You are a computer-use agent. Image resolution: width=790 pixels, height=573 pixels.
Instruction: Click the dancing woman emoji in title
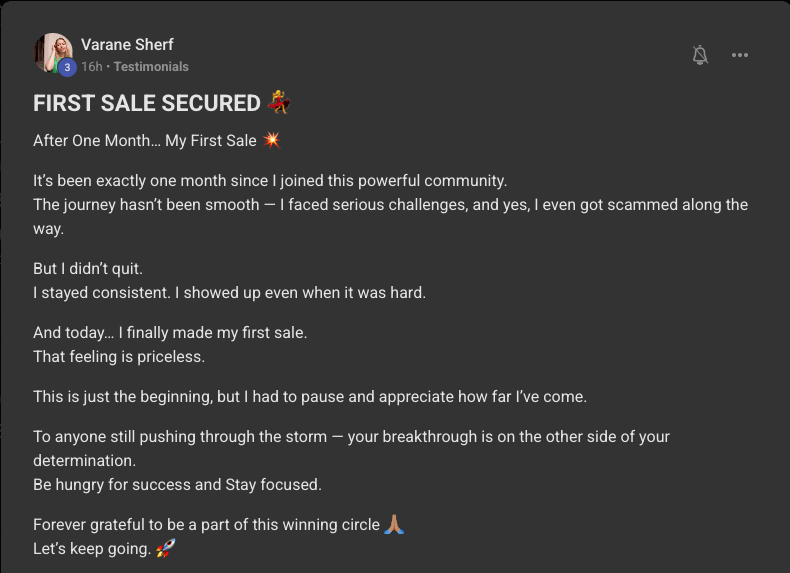(279, 102)
